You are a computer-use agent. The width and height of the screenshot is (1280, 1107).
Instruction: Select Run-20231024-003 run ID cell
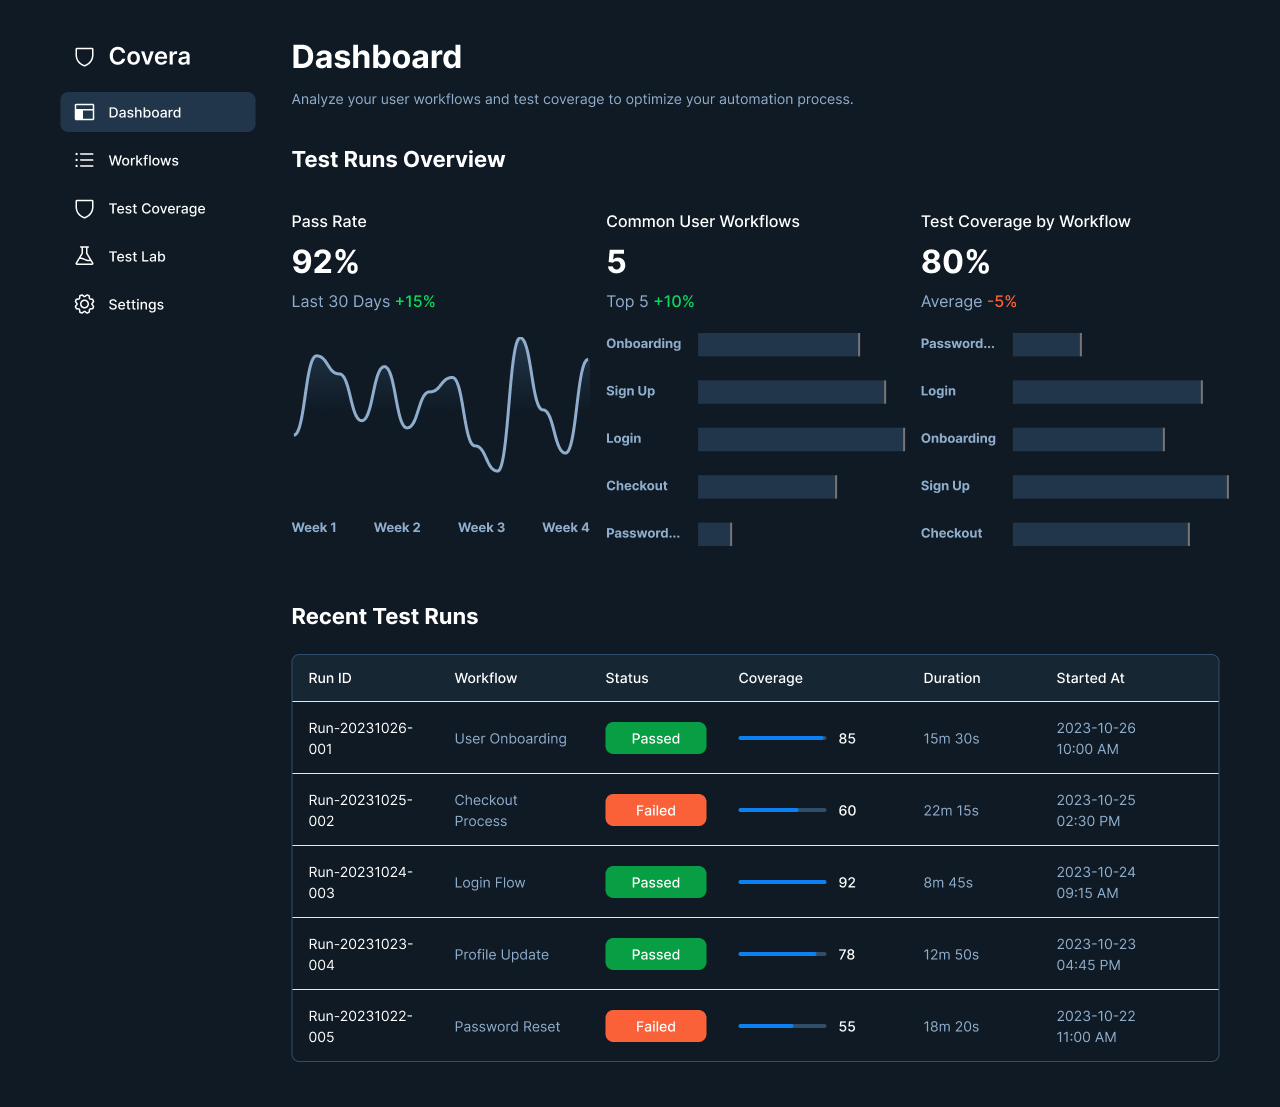click(361, 883)
